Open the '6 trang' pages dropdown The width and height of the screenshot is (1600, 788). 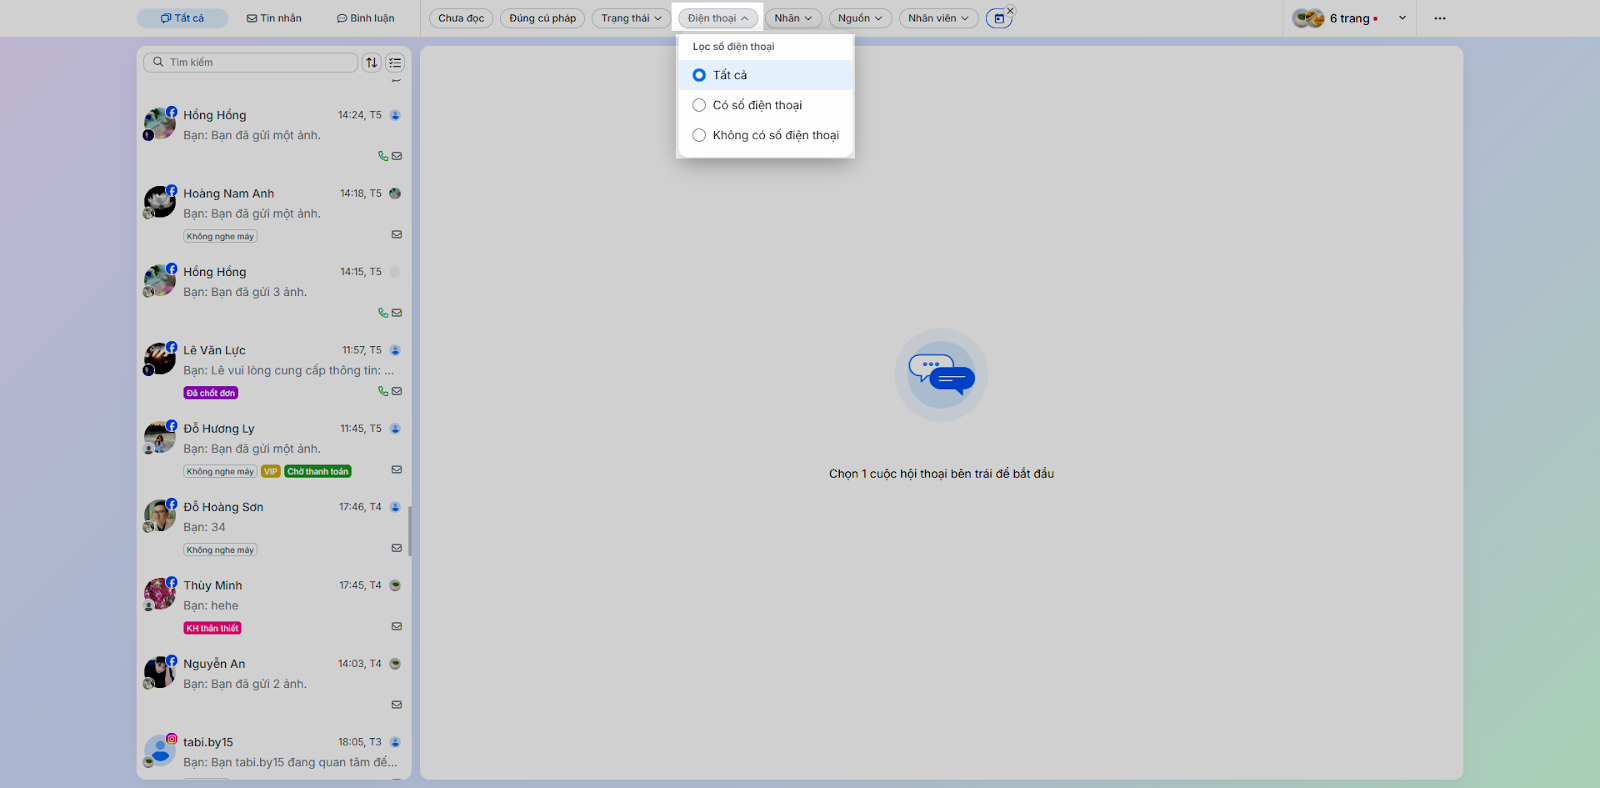click(x=1350, y=18)
